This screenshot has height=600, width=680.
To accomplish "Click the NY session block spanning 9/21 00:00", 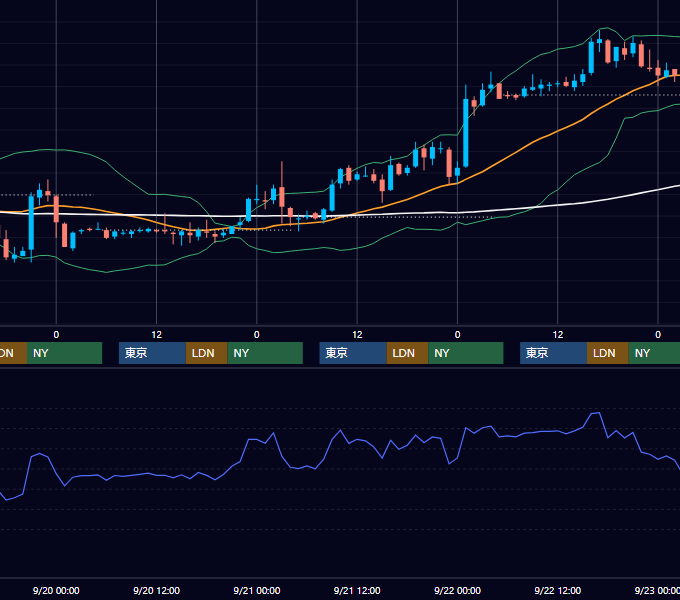I will [265, 353].
